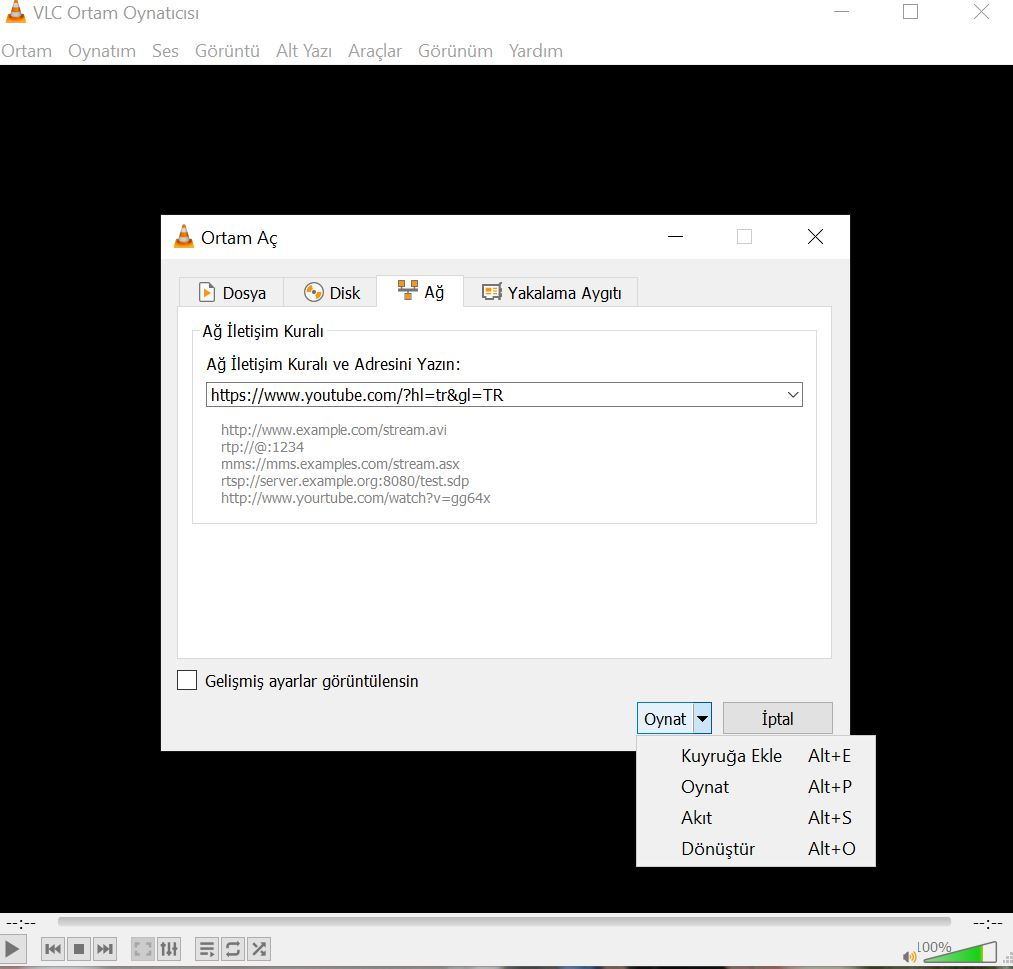Viewport: 1013px width, 969px height.
Task: Show the playlist panel
Action: click(207, 949)
